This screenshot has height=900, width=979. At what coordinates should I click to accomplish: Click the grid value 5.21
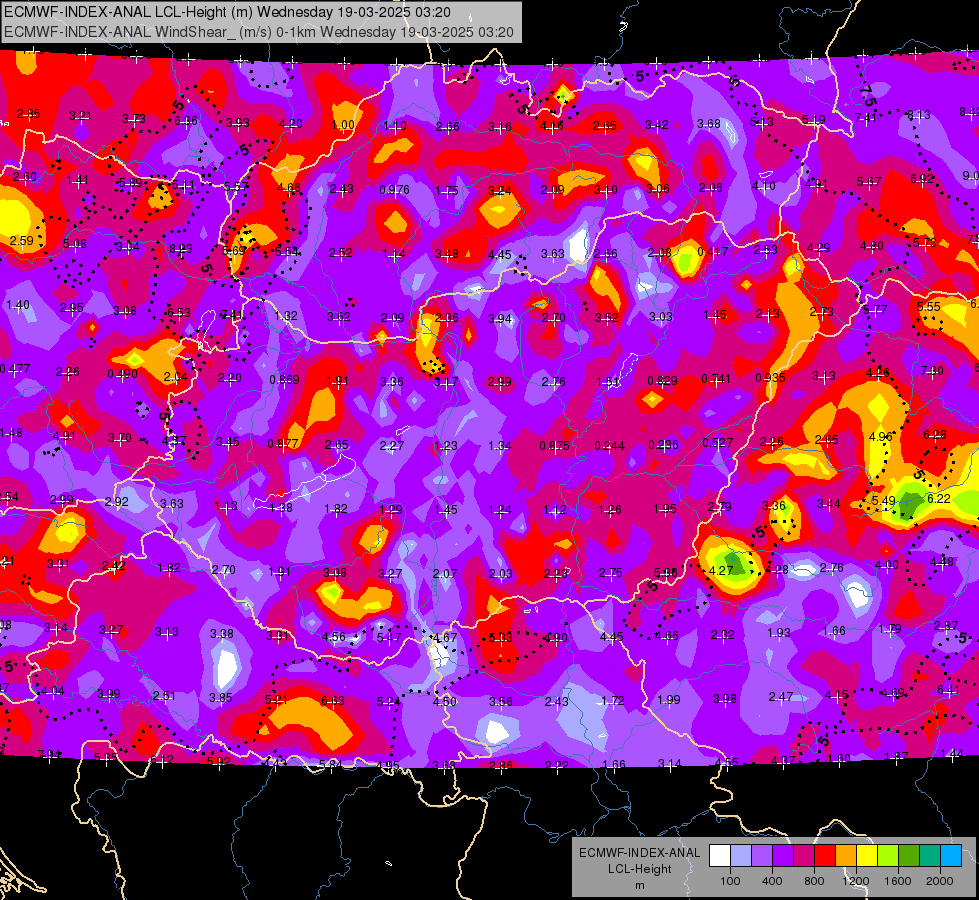pyautogui.click(x=276, y=700)
